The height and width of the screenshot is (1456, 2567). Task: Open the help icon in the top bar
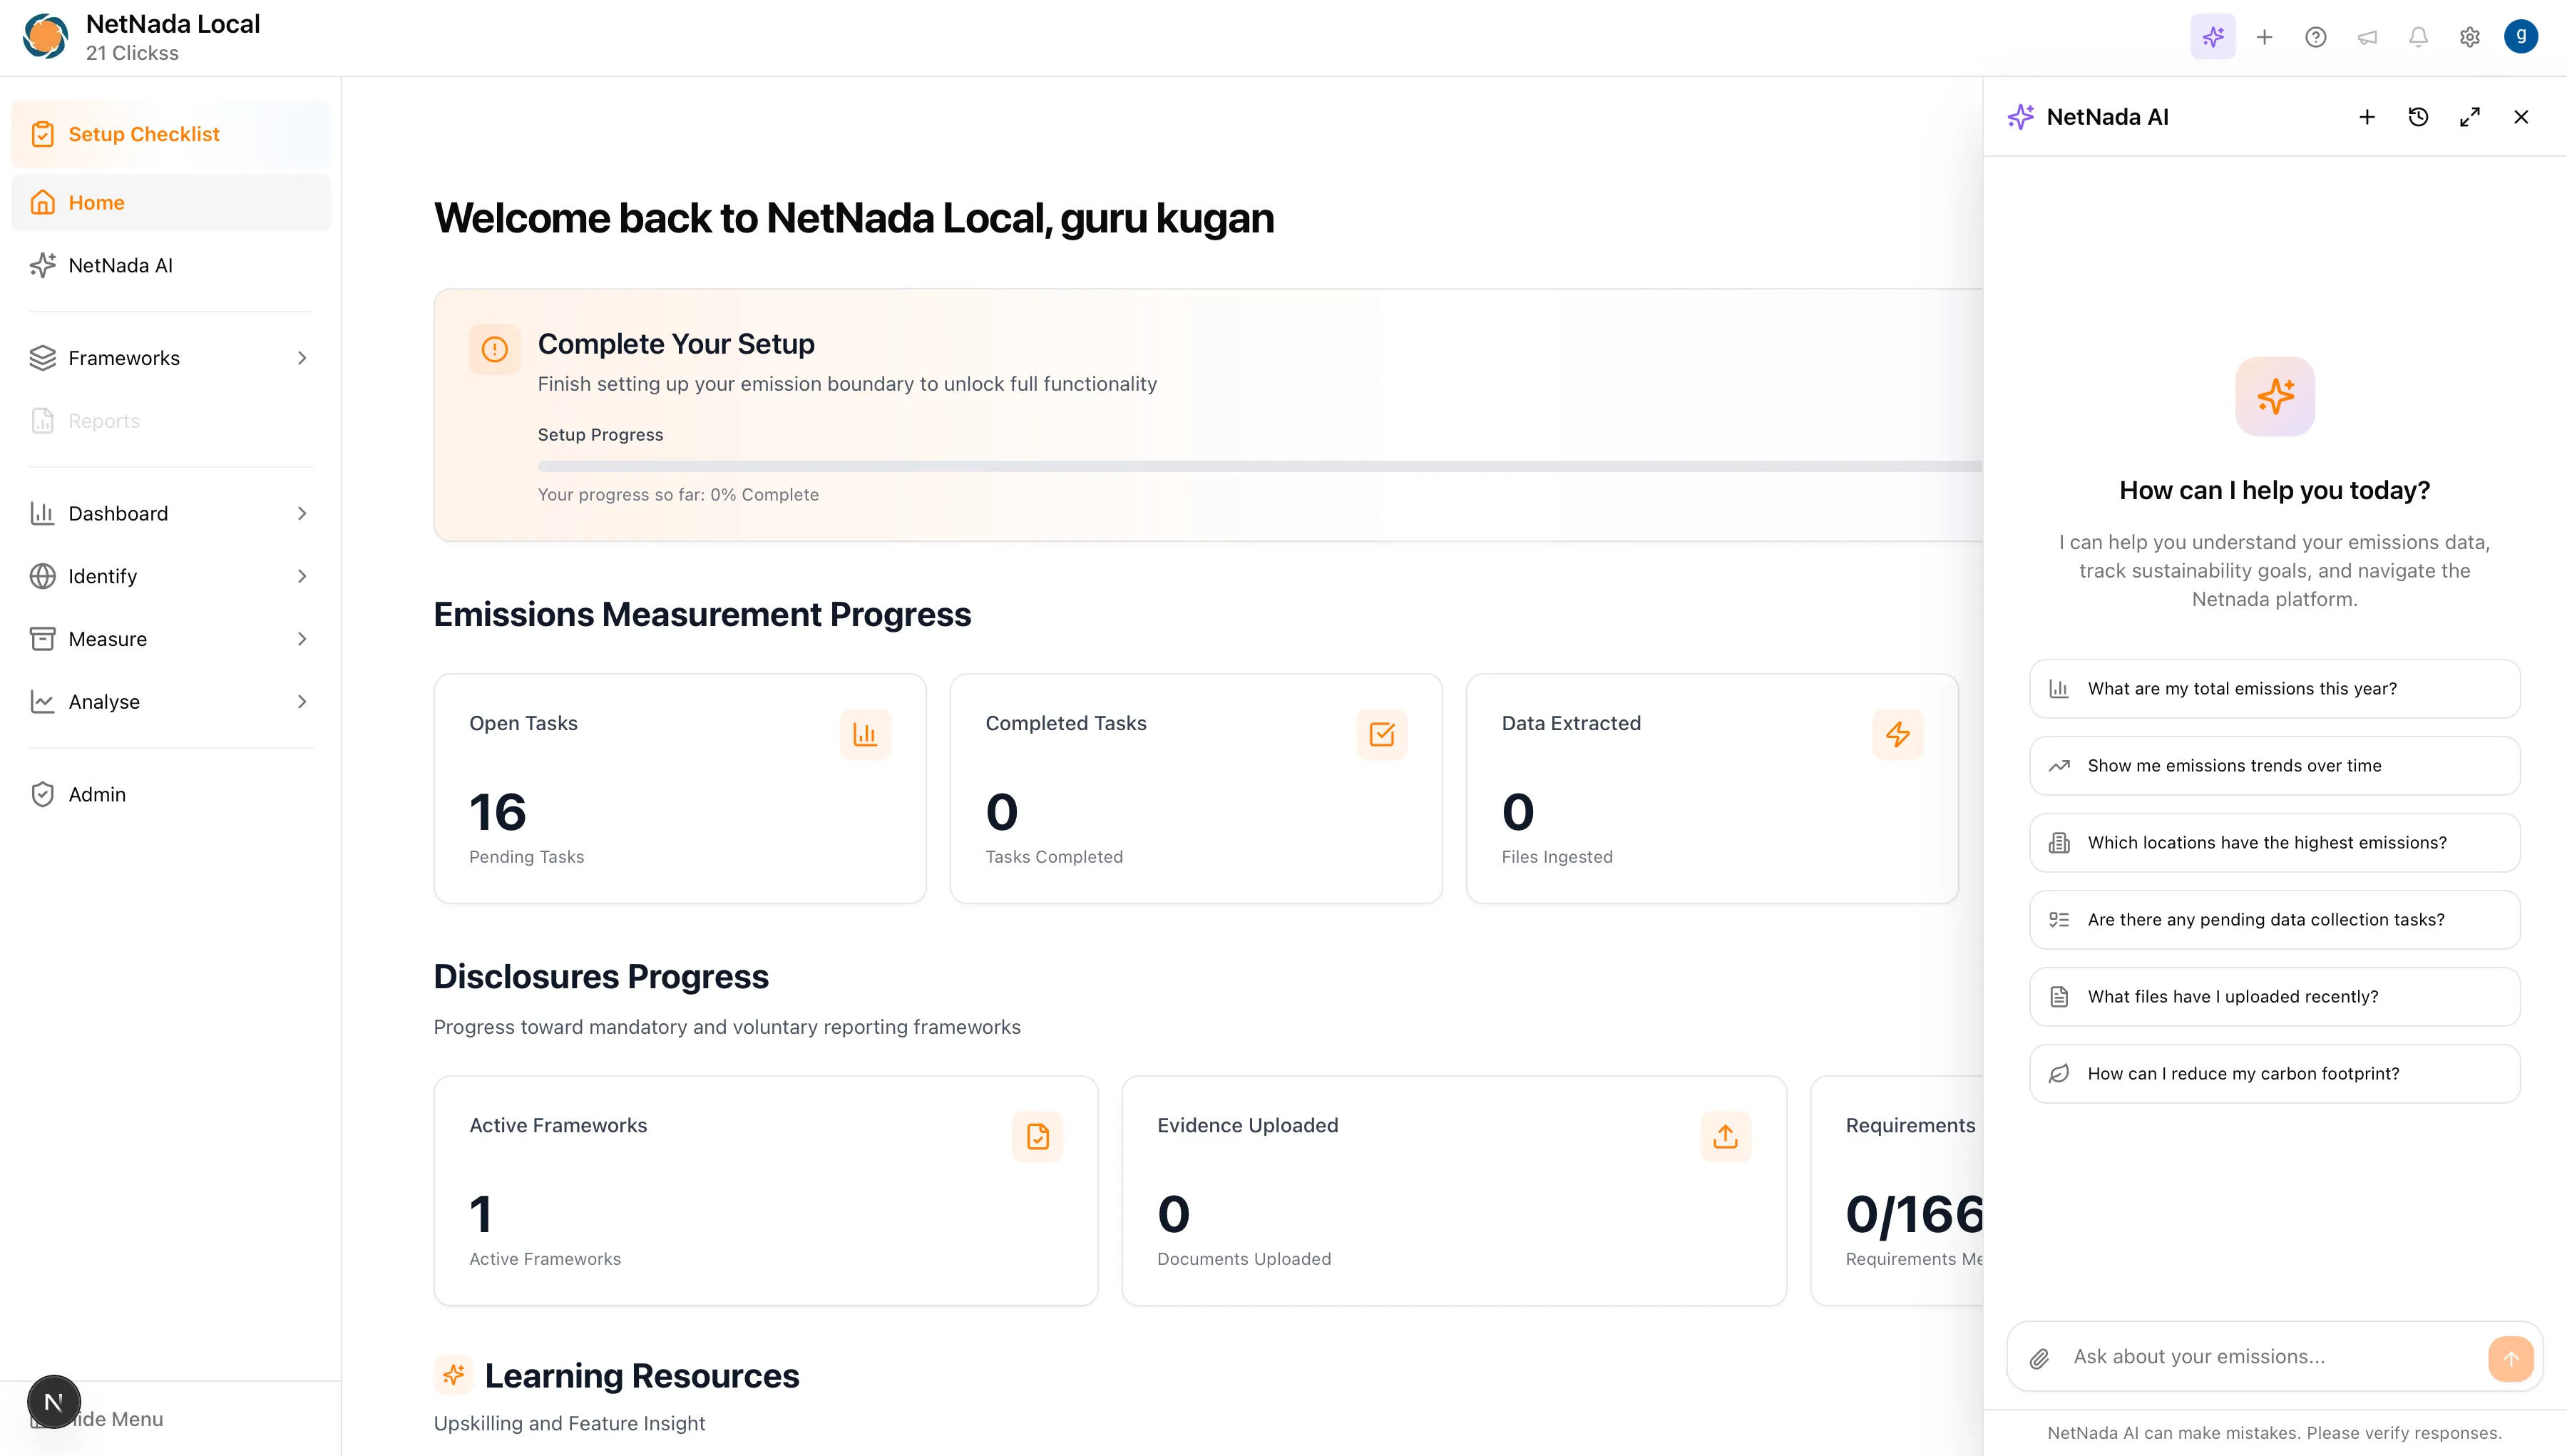pos(2315,37)
